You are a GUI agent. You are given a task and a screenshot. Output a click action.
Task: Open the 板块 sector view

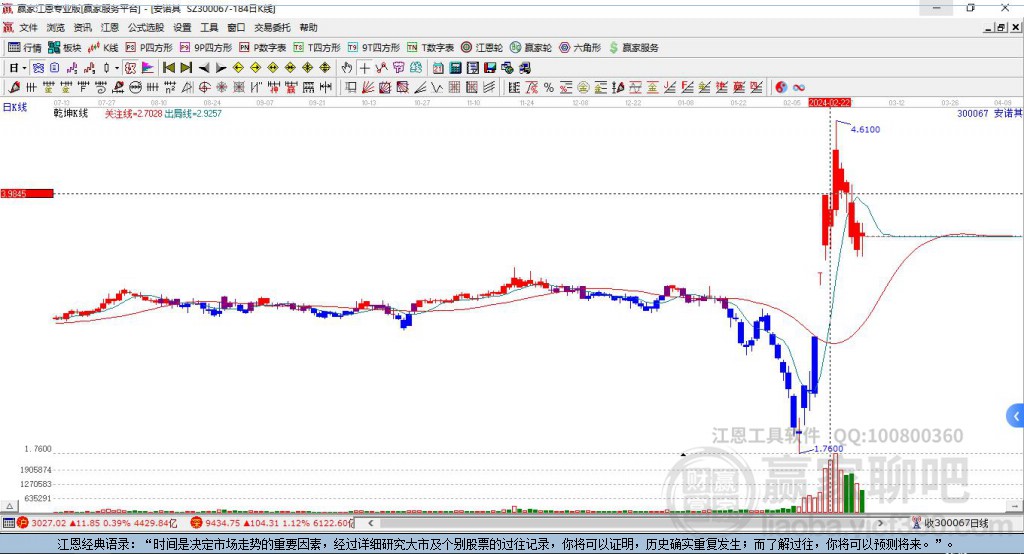pyautogui.click(x=65, y=48)
